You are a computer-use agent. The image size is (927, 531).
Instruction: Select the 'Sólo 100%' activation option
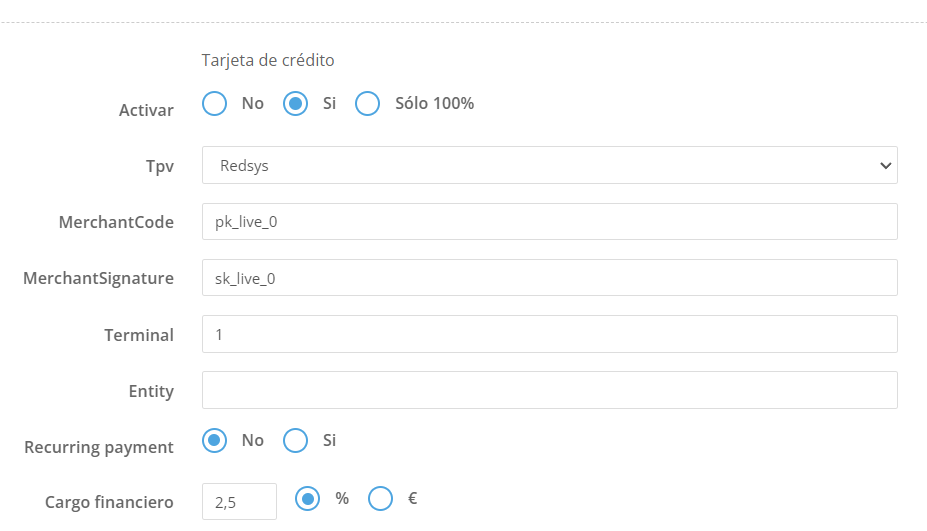tap(368, 104)
